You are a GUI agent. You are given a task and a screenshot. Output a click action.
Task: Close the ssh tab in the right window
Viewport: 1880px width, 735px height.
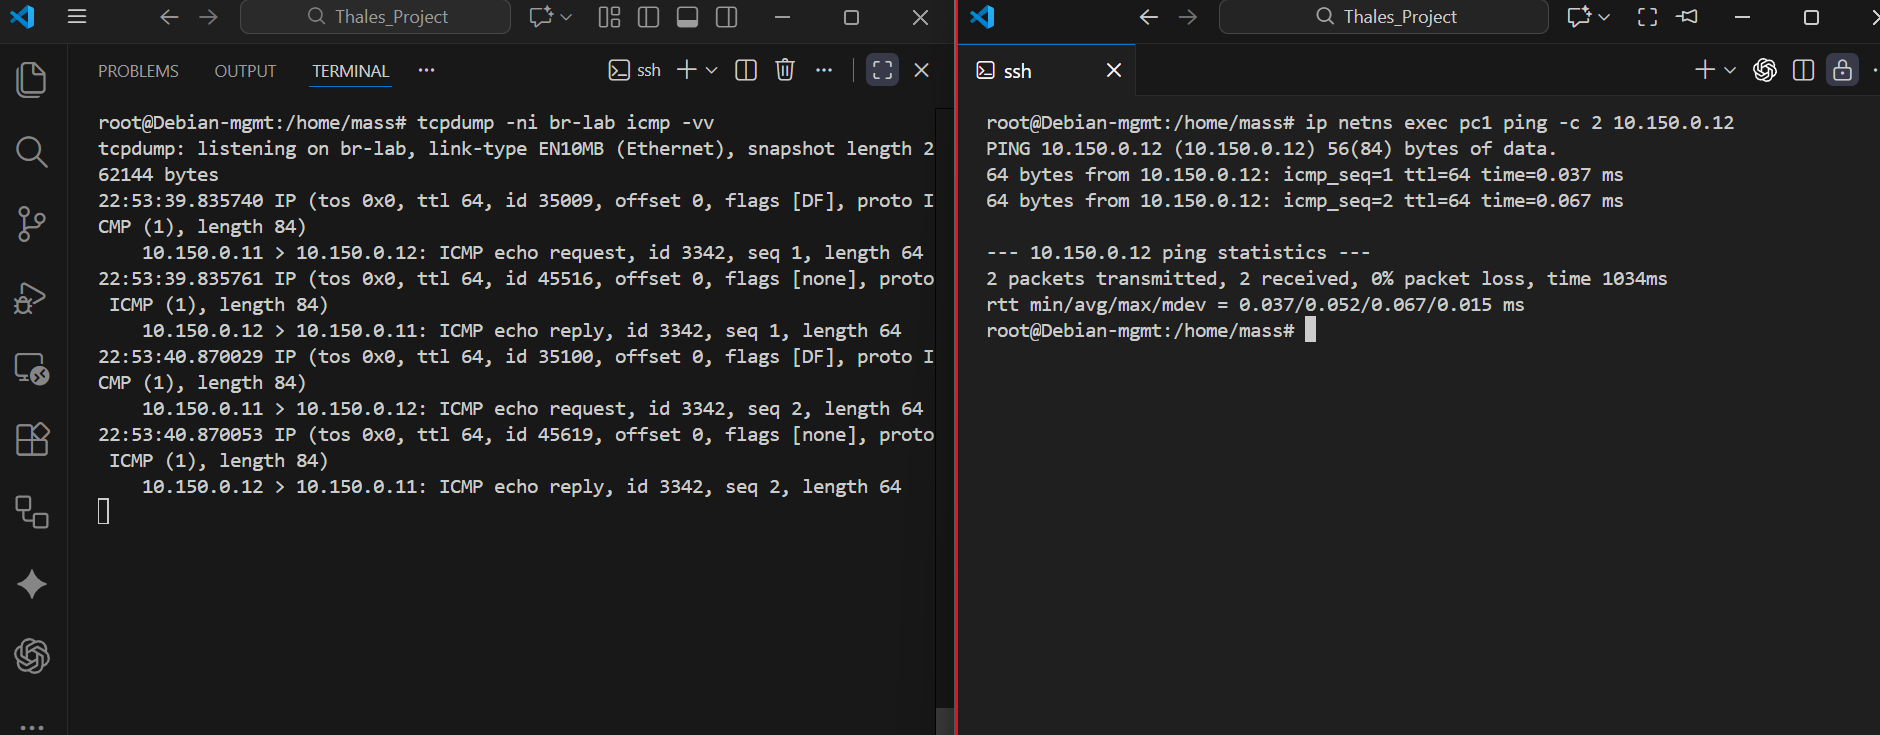pyautogui.click(x=1114, y=70)
